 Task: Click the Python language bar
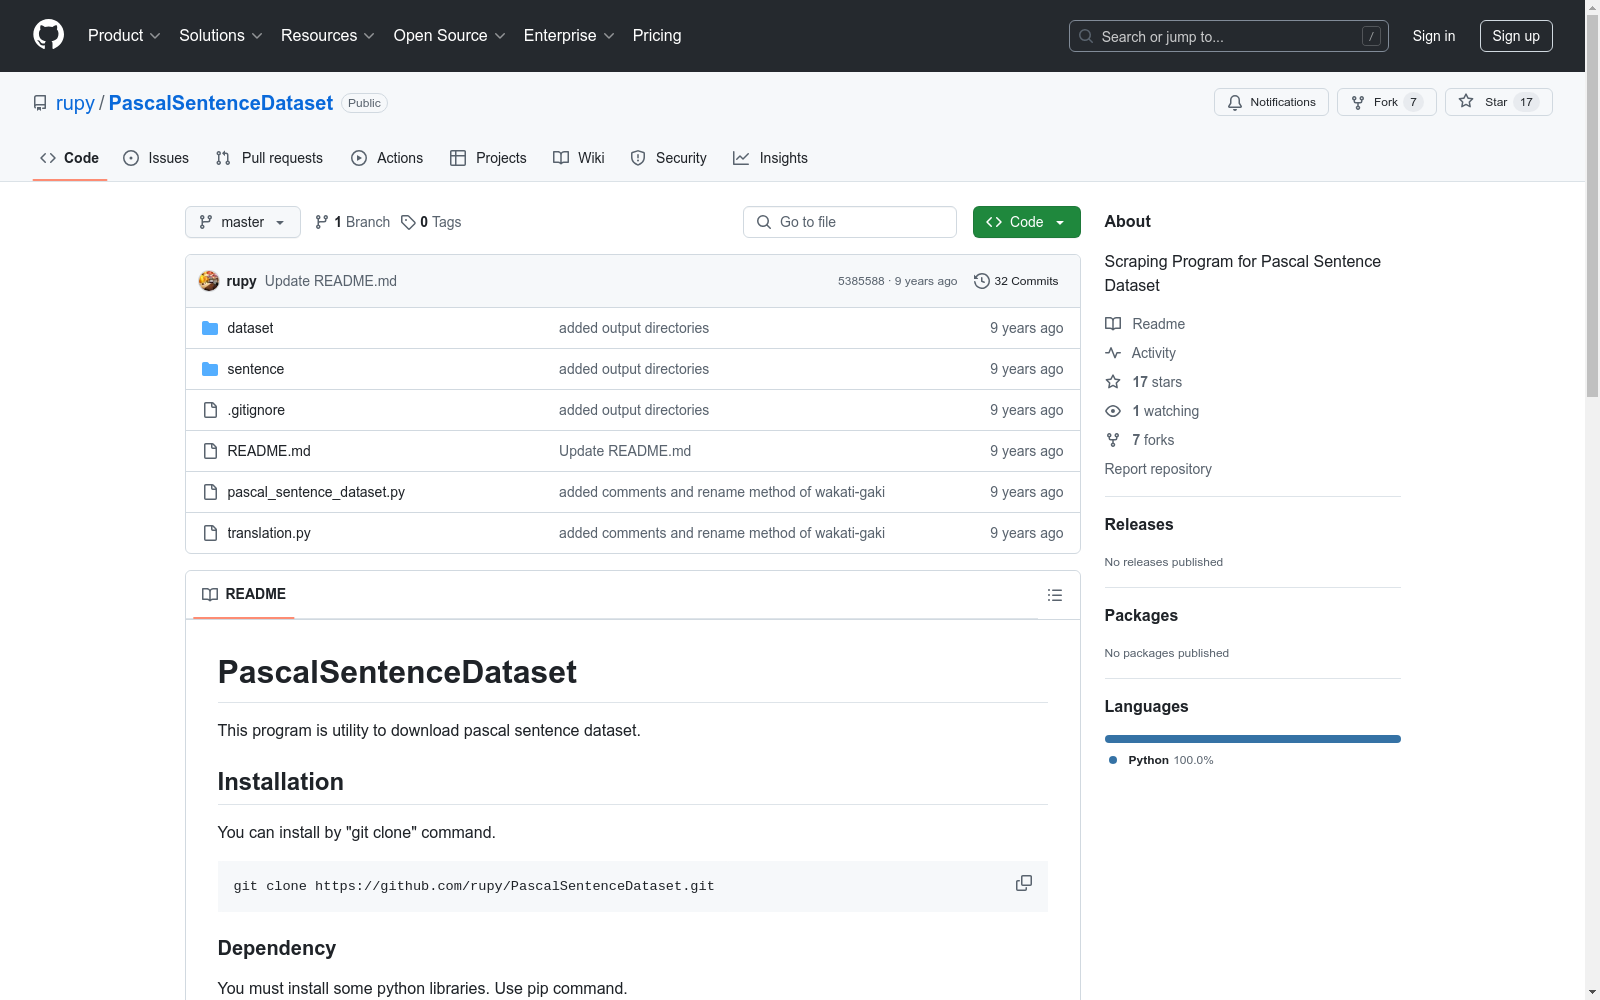[1252, 739]
